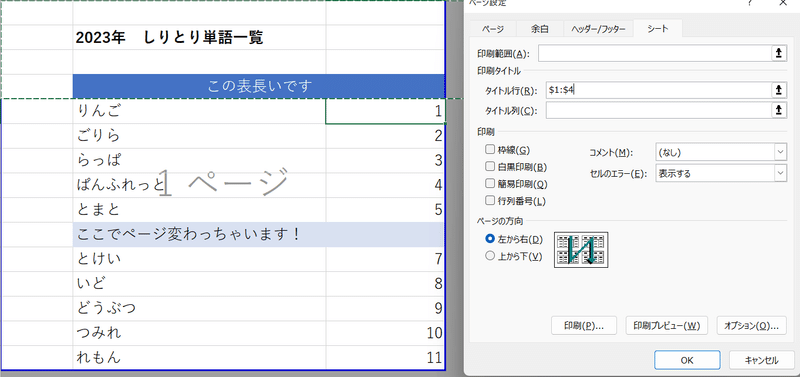Select the cell らっぱ

pyautogui.click(x=199, y=160)
